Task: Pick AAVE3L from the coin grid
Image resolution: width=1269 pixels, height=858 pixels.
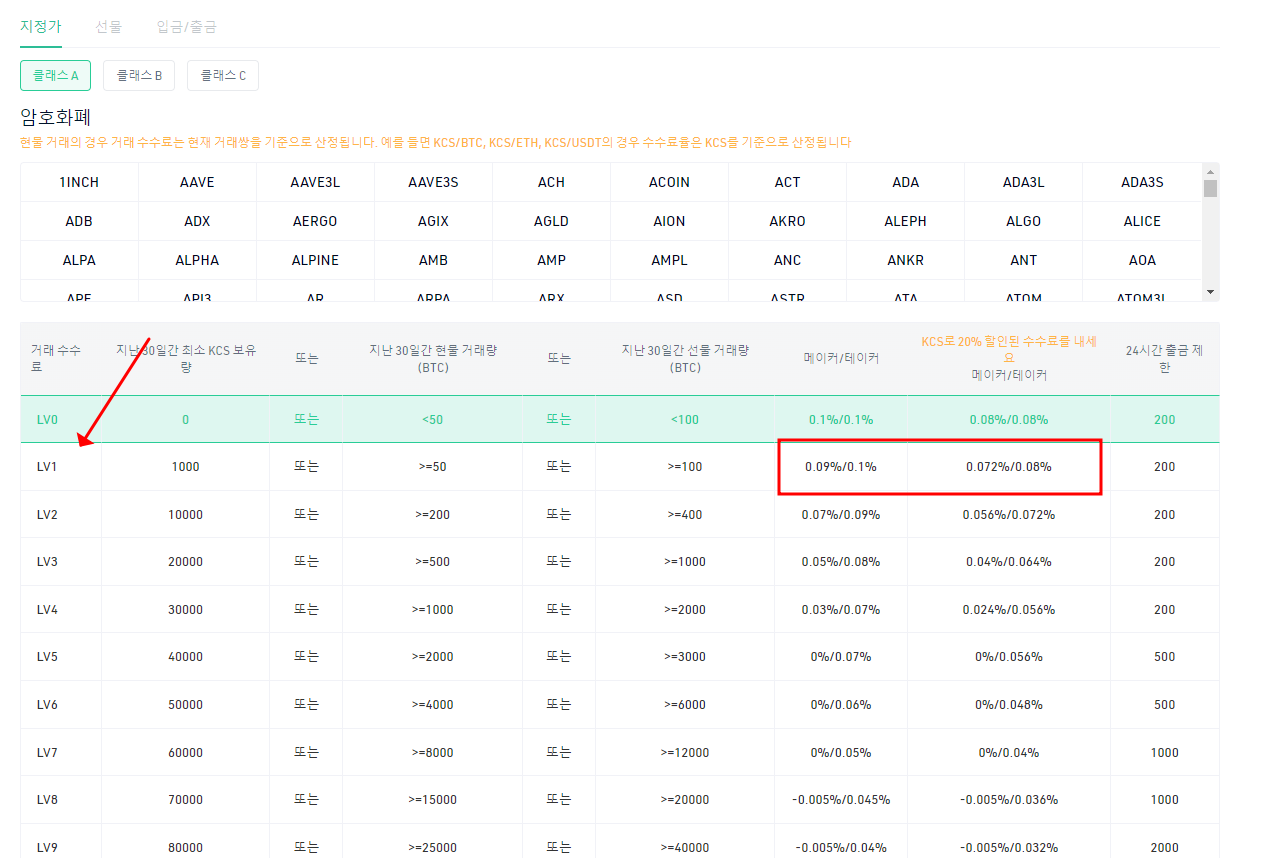Action: 315,182
